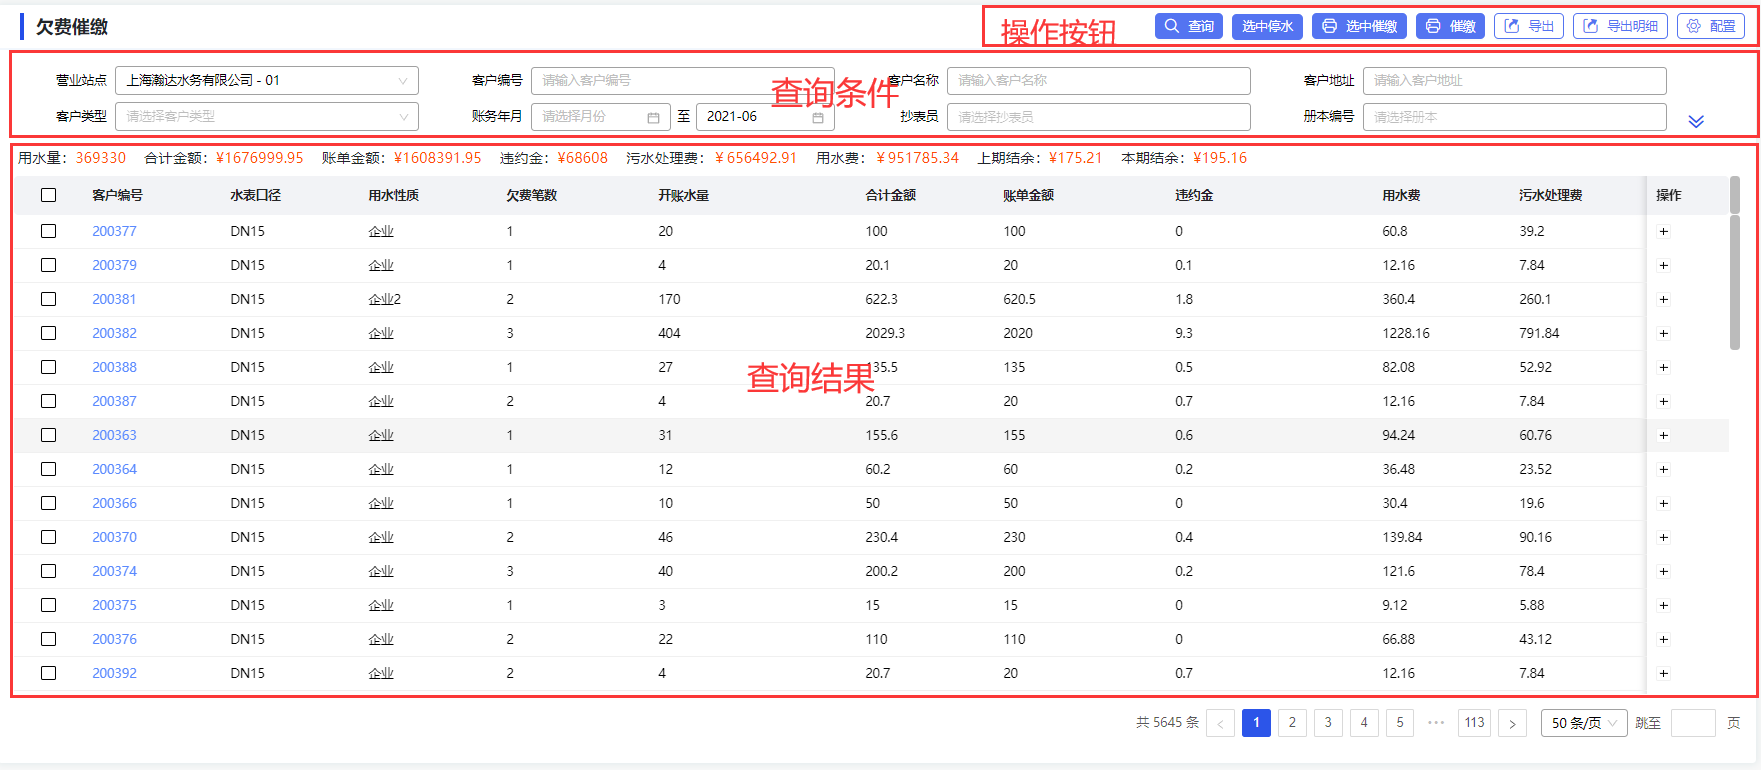The image size is (1761, 770).
Task: Open customer link 200377
Action: point(114,231)
